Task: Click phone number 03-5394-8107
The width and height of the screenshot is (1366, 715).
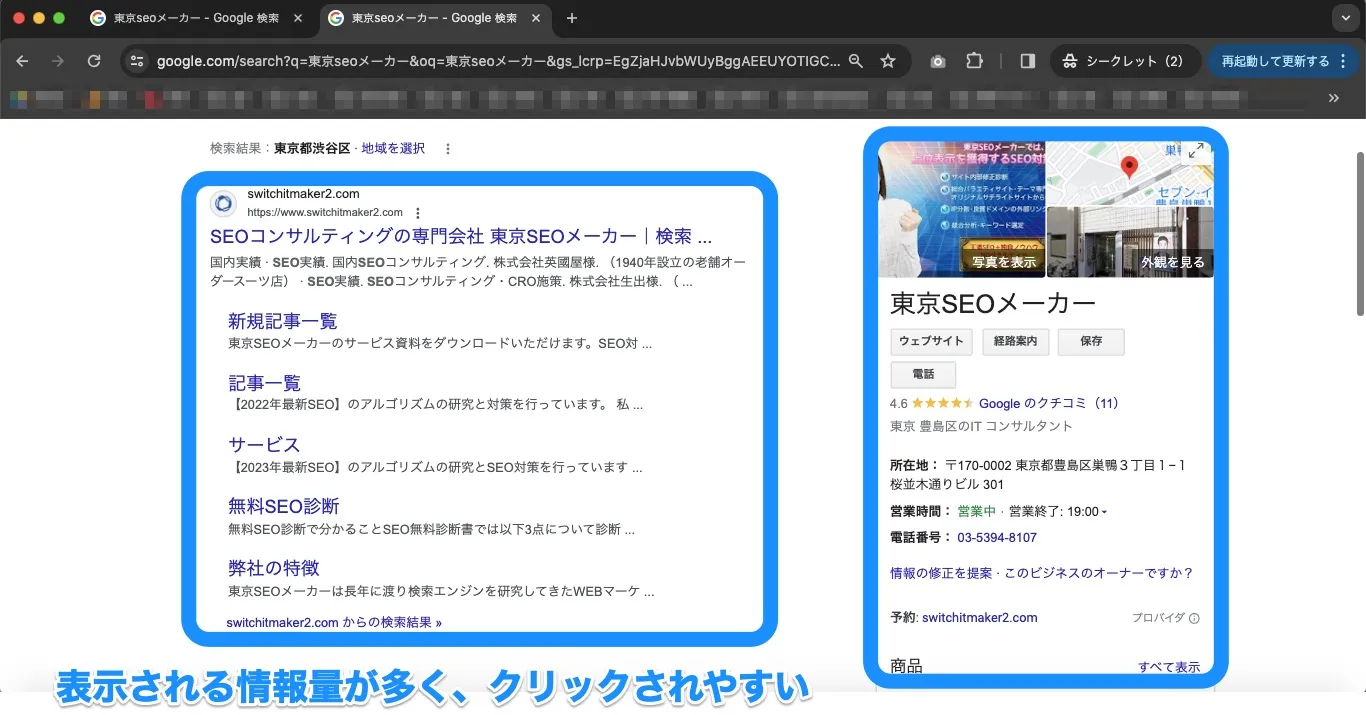Action: pyautogui.click(x=997, y=538)
